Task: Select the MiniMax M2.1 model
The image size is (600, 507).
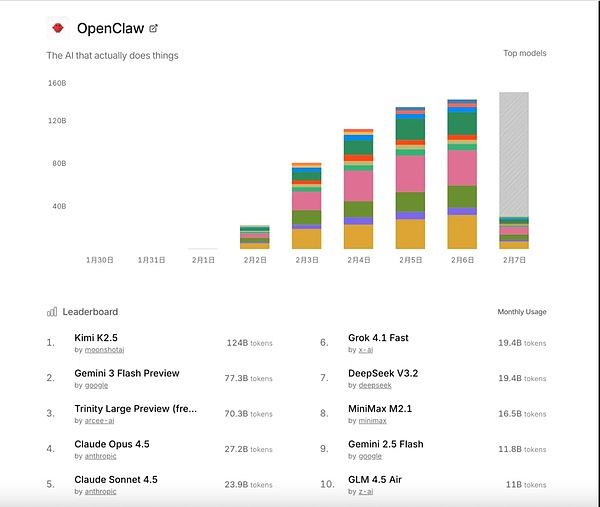Action: click(x=381, y=409)
